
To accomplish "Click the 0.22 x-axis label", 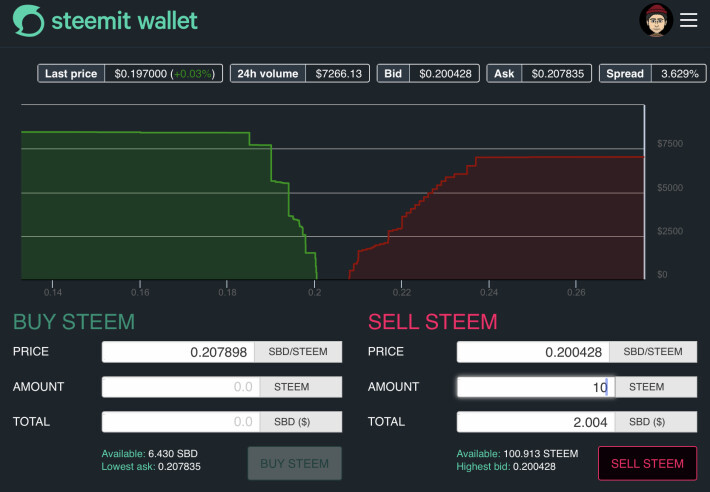I will pos(402,292).
